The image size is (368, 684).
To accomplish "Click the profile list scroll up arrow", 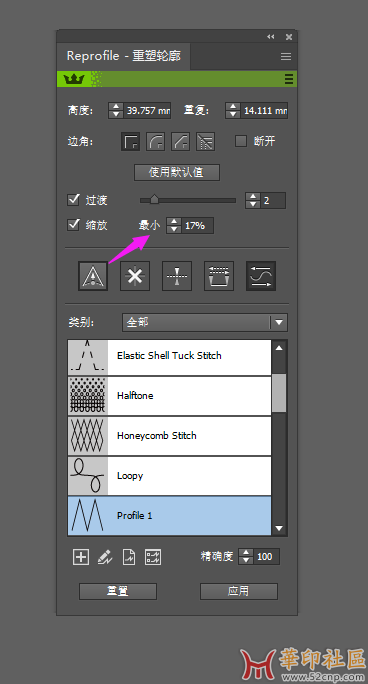I will click(279, 348).
